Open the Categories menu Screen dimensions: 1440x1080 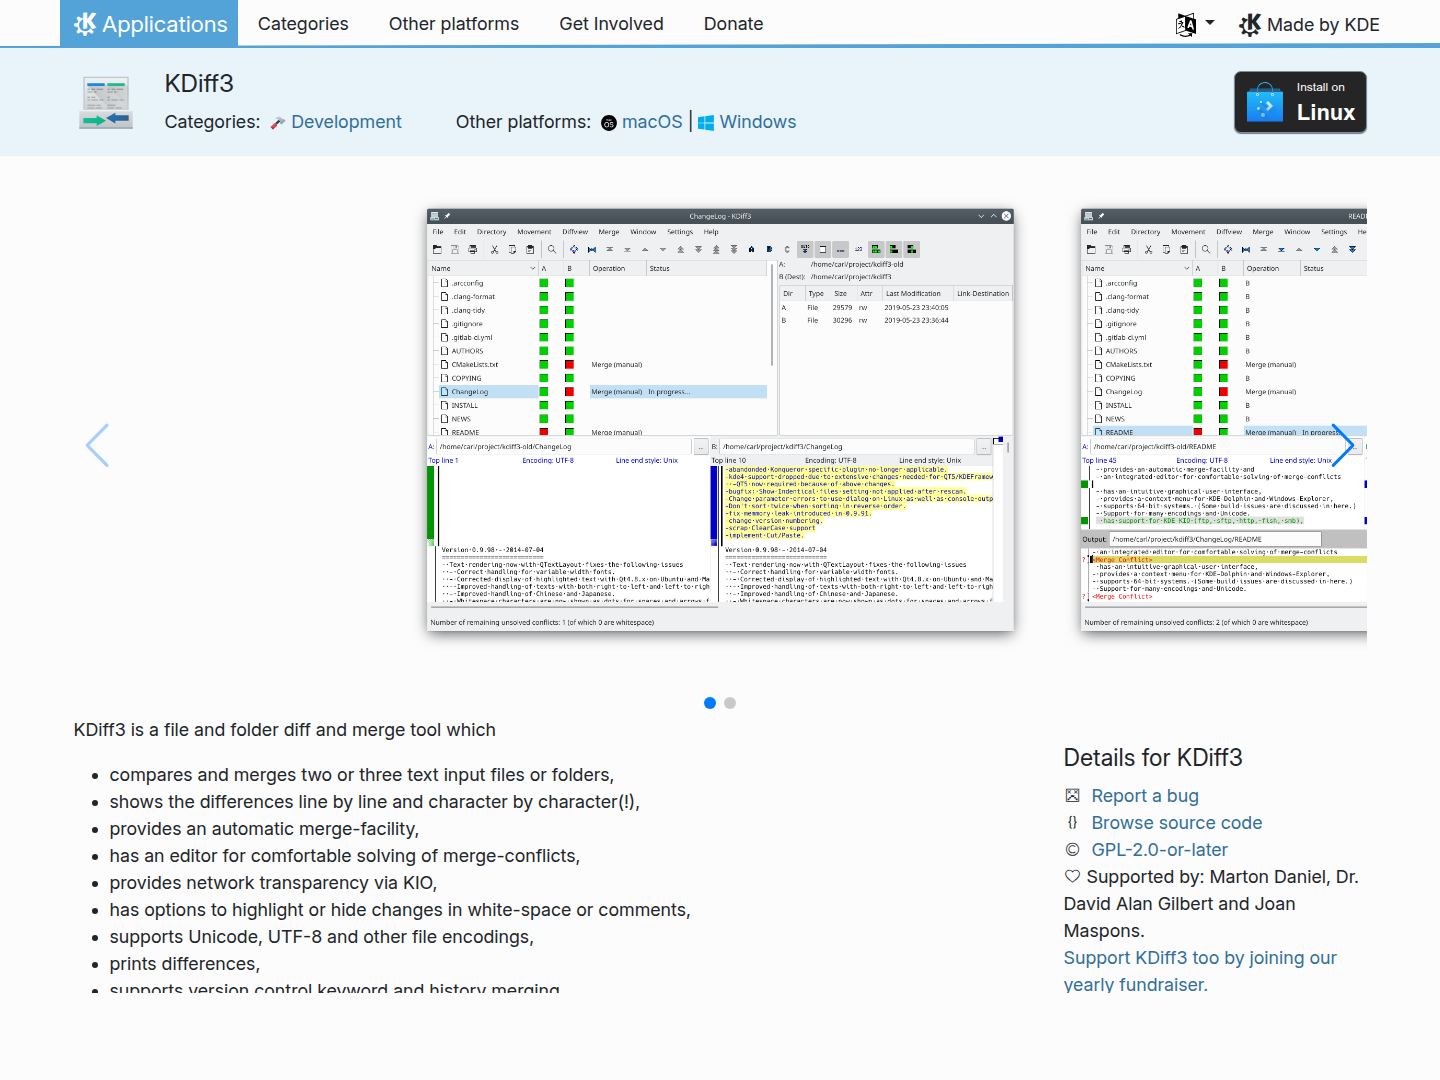[x=303, y=23]
